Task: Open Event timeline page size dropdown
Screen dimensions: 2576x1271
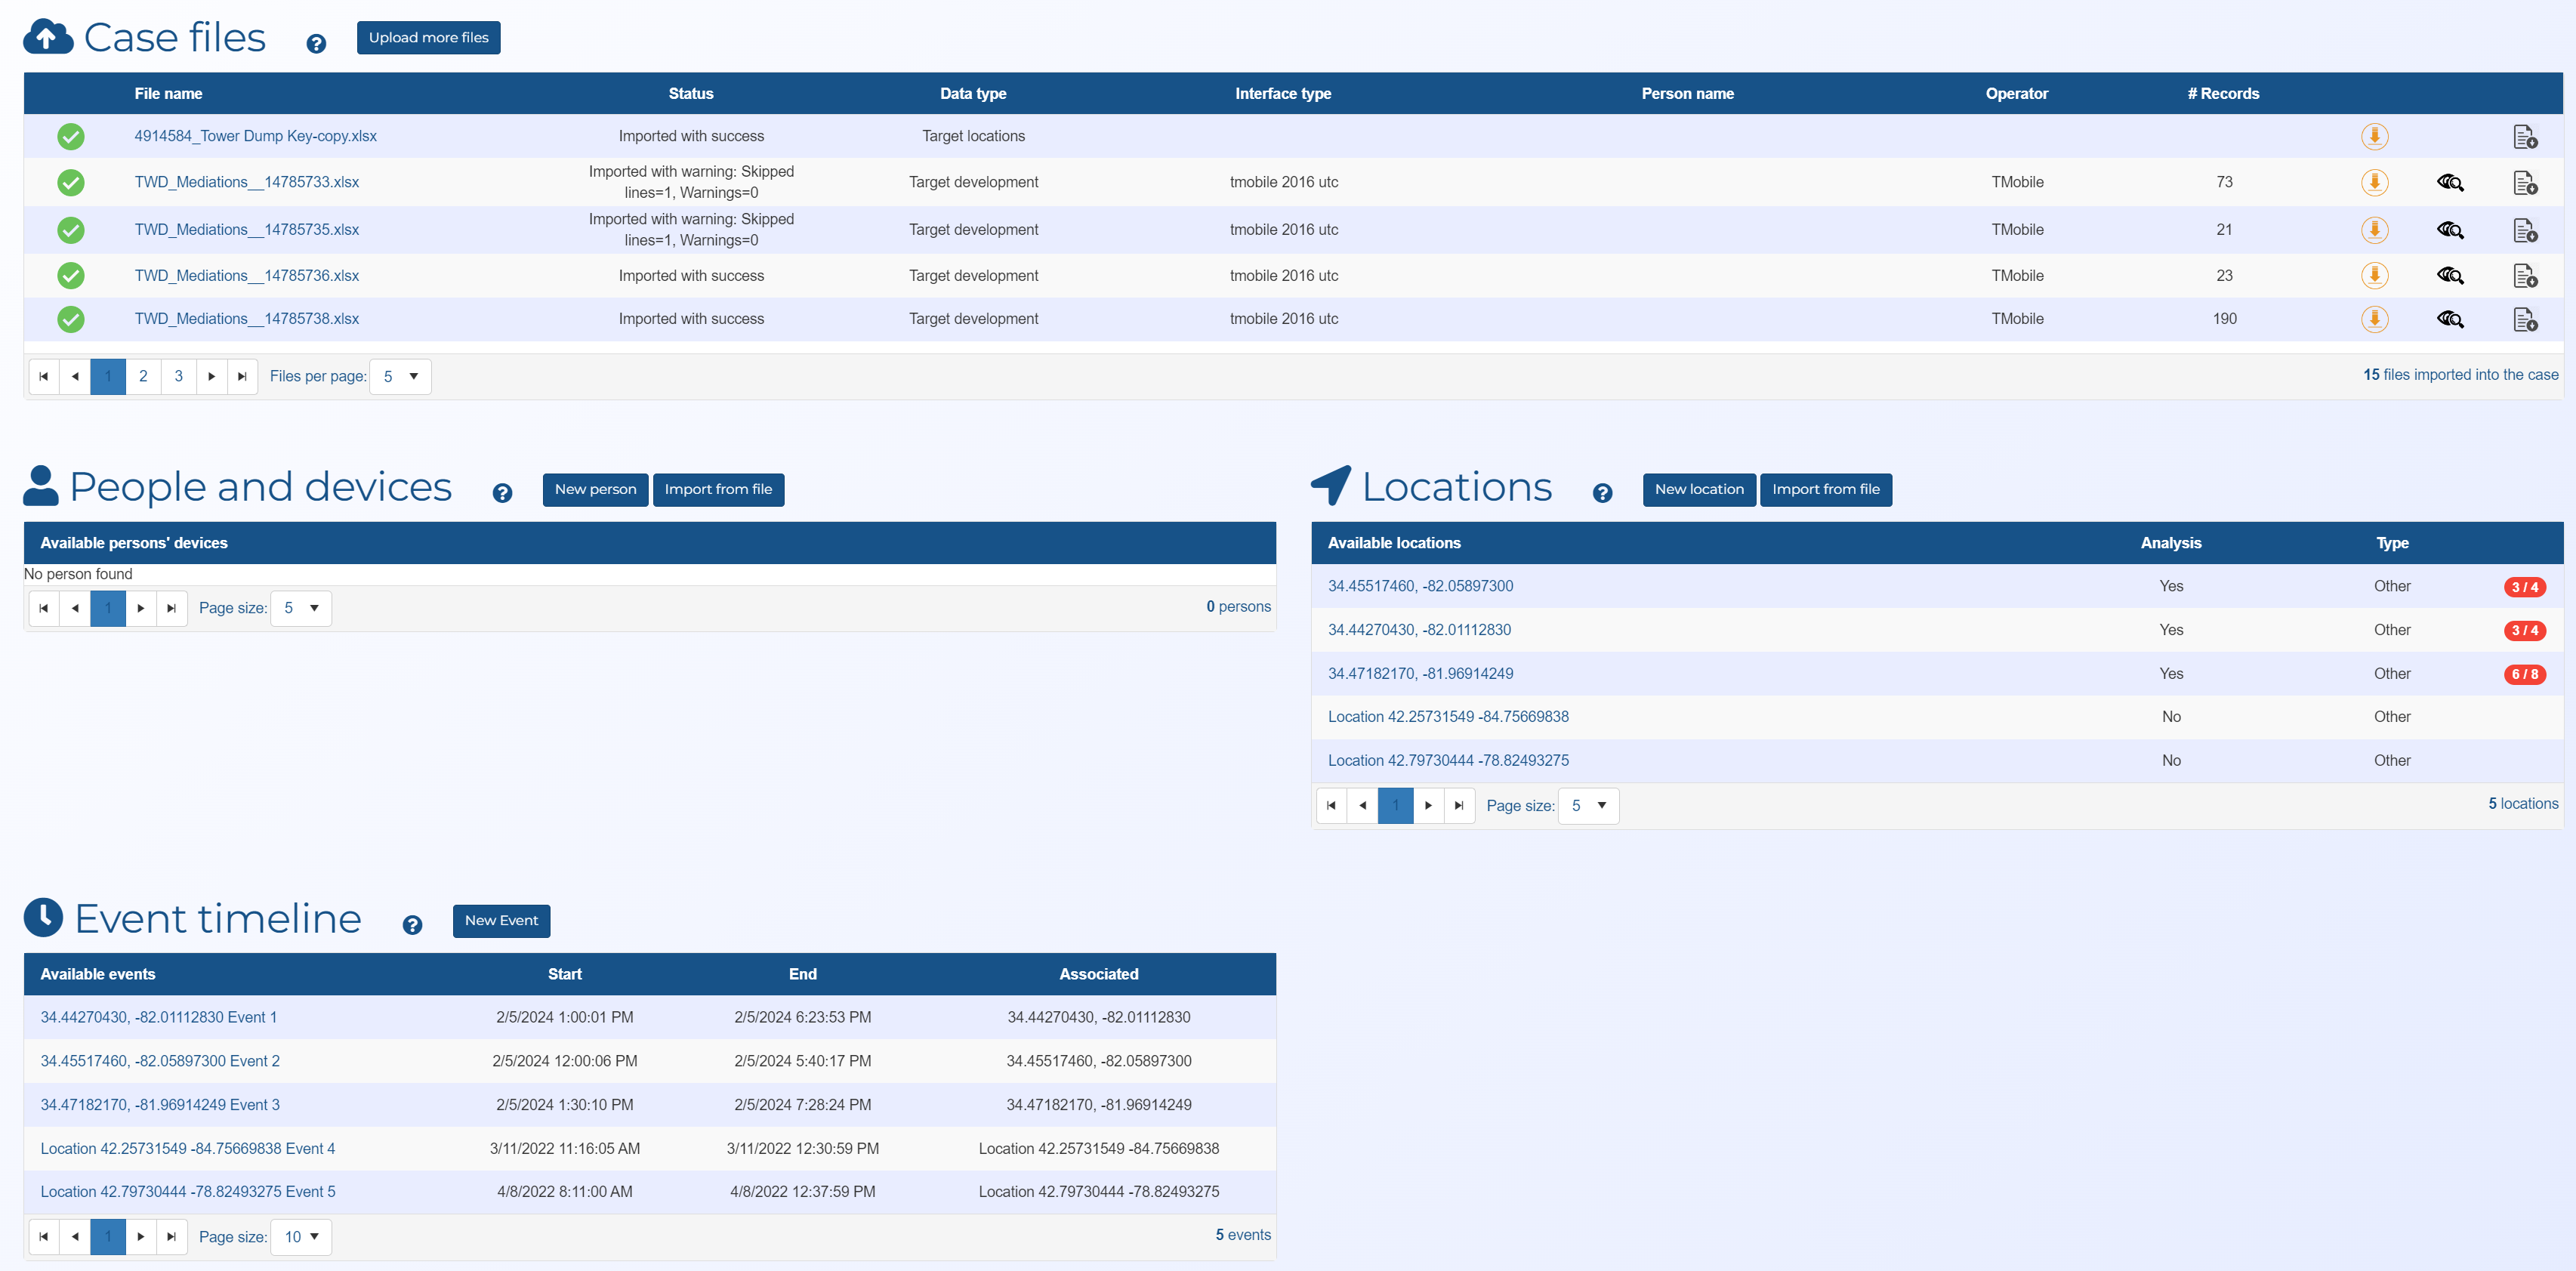Action: (x=301, y=1237)
